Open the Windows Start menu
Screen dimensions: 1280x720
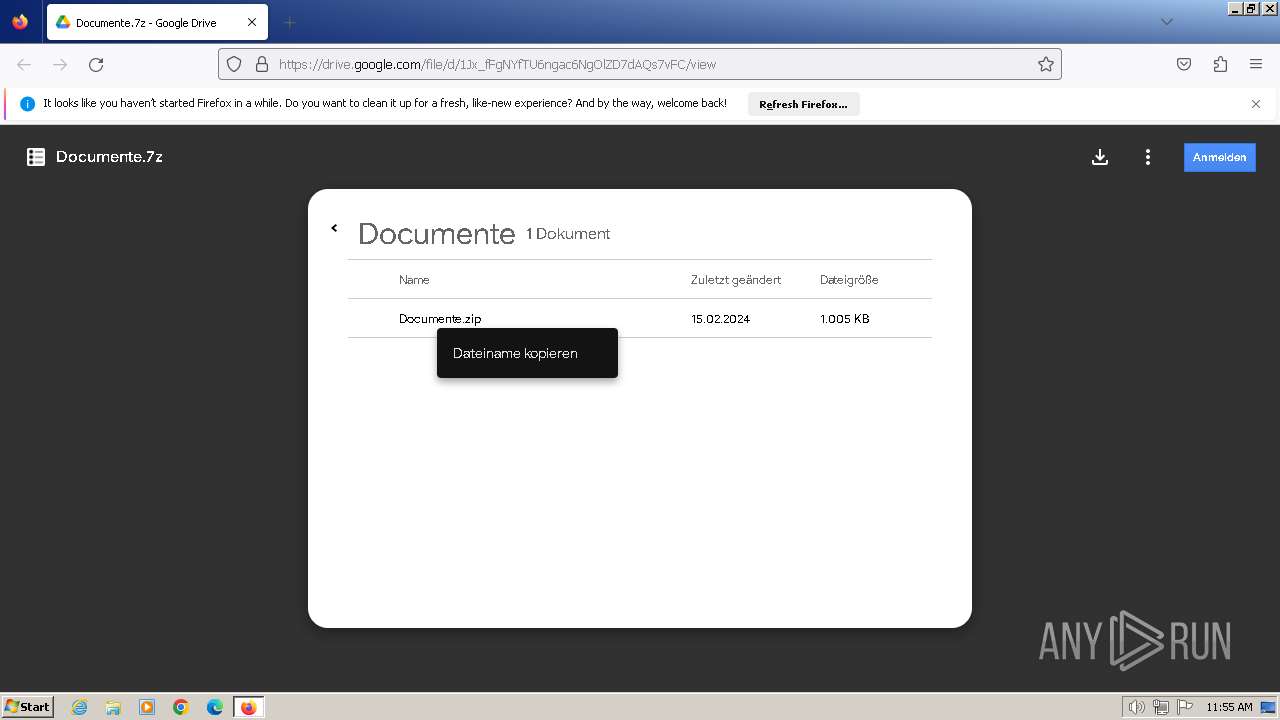(27, 706)
